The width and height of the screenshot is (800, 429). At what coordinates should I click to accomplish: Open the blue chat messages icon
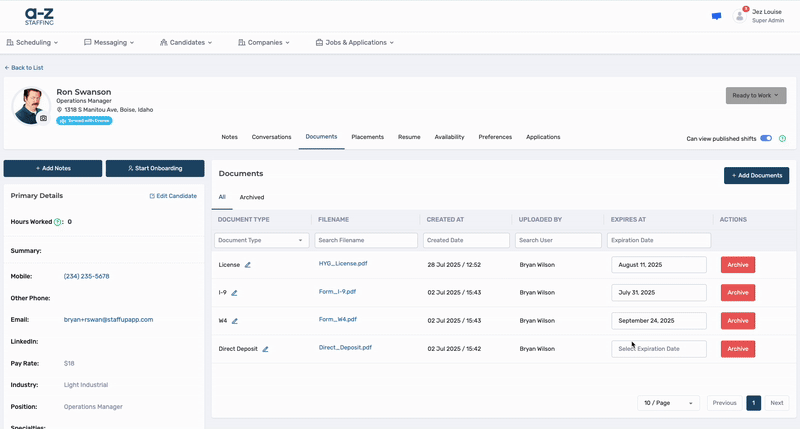click(x=716, y=16)
